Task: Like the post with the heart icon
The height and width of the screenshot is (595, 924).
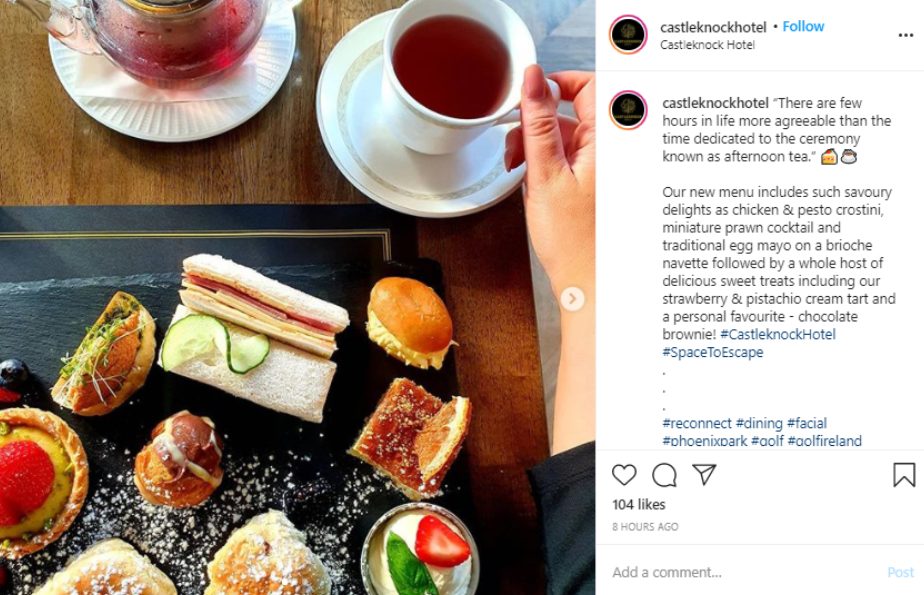Action: click(x=624, y=475)
